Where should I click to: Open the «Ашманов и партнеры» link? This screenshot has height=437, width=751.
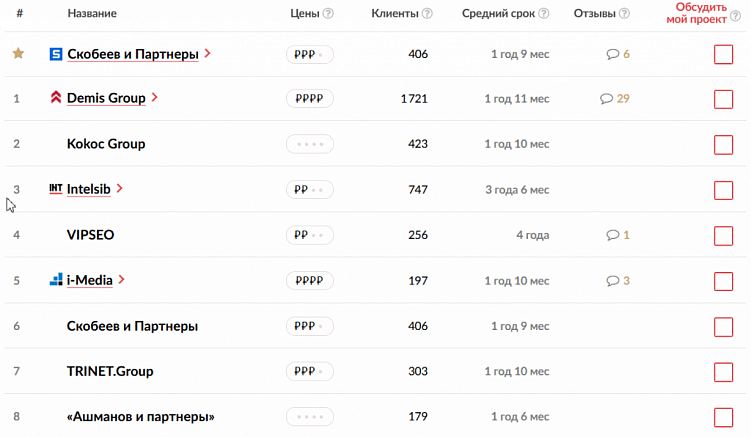coord(140,416)
